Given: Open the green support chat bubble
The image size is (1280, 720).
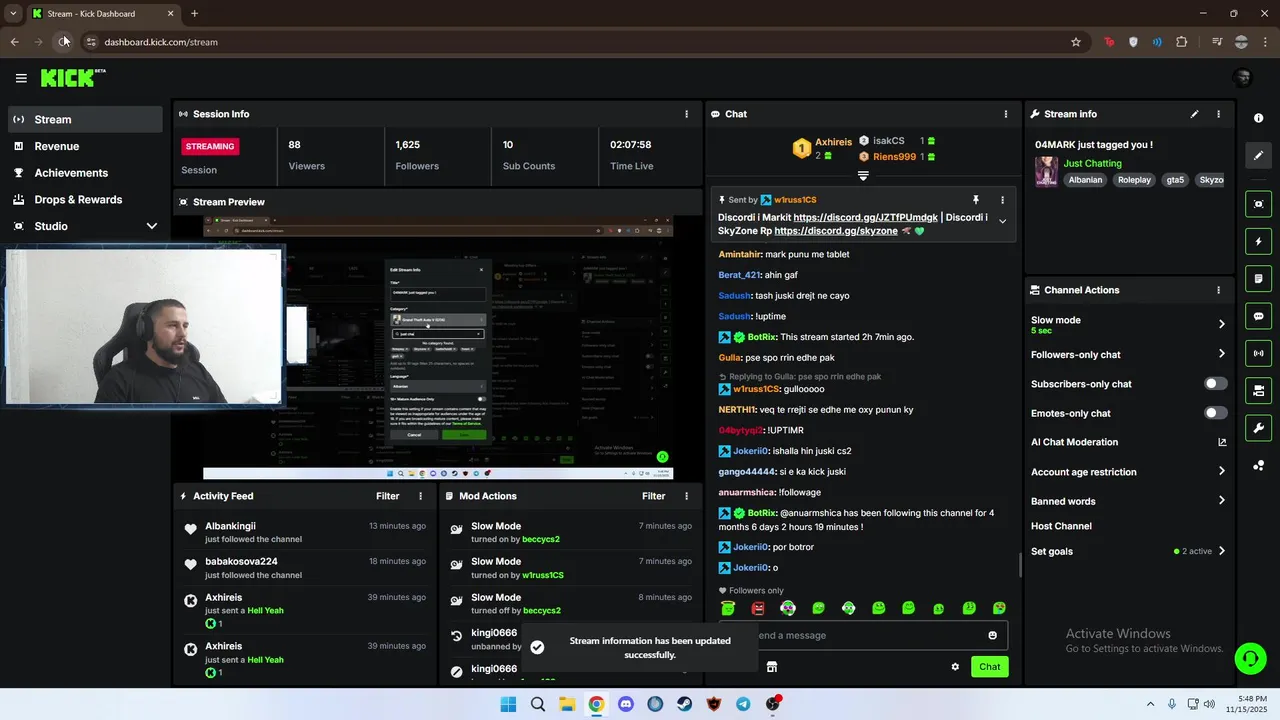Looking at the screenshot, I should 1250,658.
